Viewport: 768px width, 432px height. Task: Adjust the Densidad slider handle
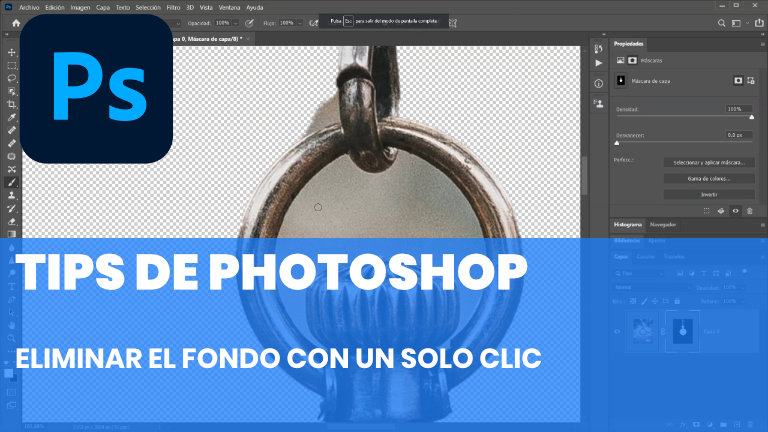(752, 117)
